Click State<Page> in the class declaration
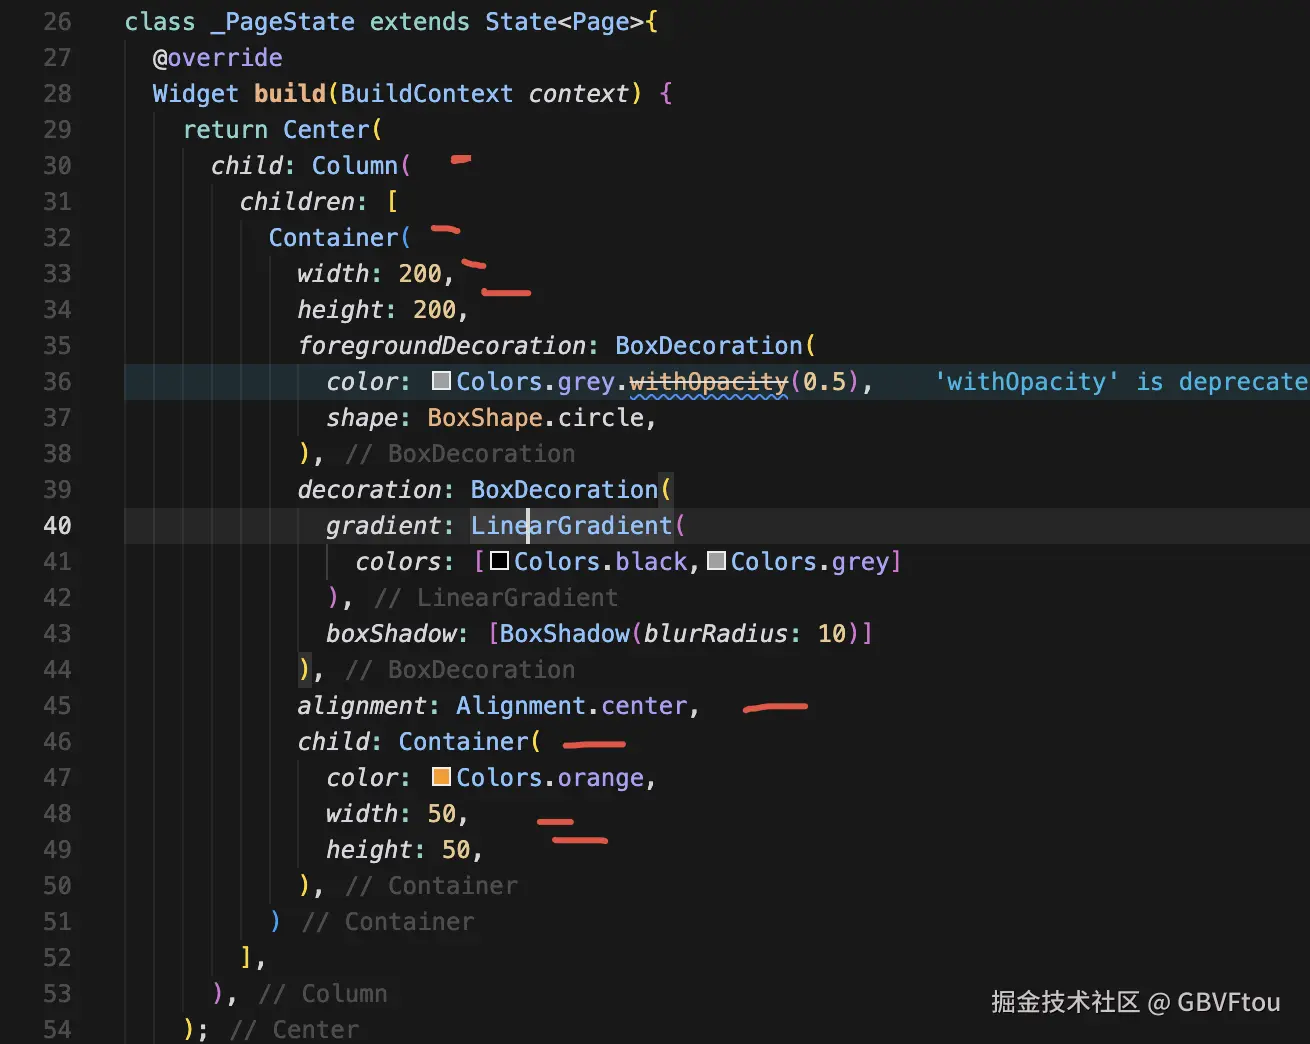Screen dimensions: 1310x1044 (x=565, y=21)
